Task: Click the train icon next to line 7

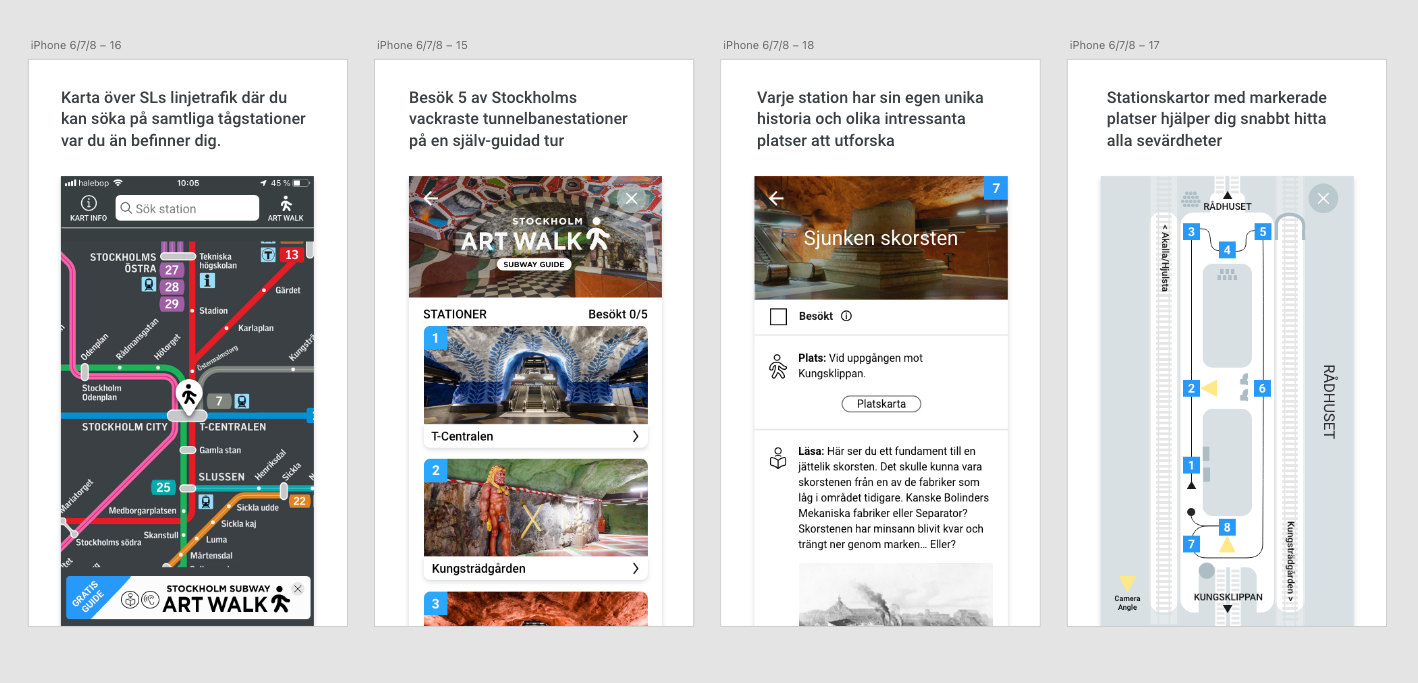Action: click(x=241, y=401)
